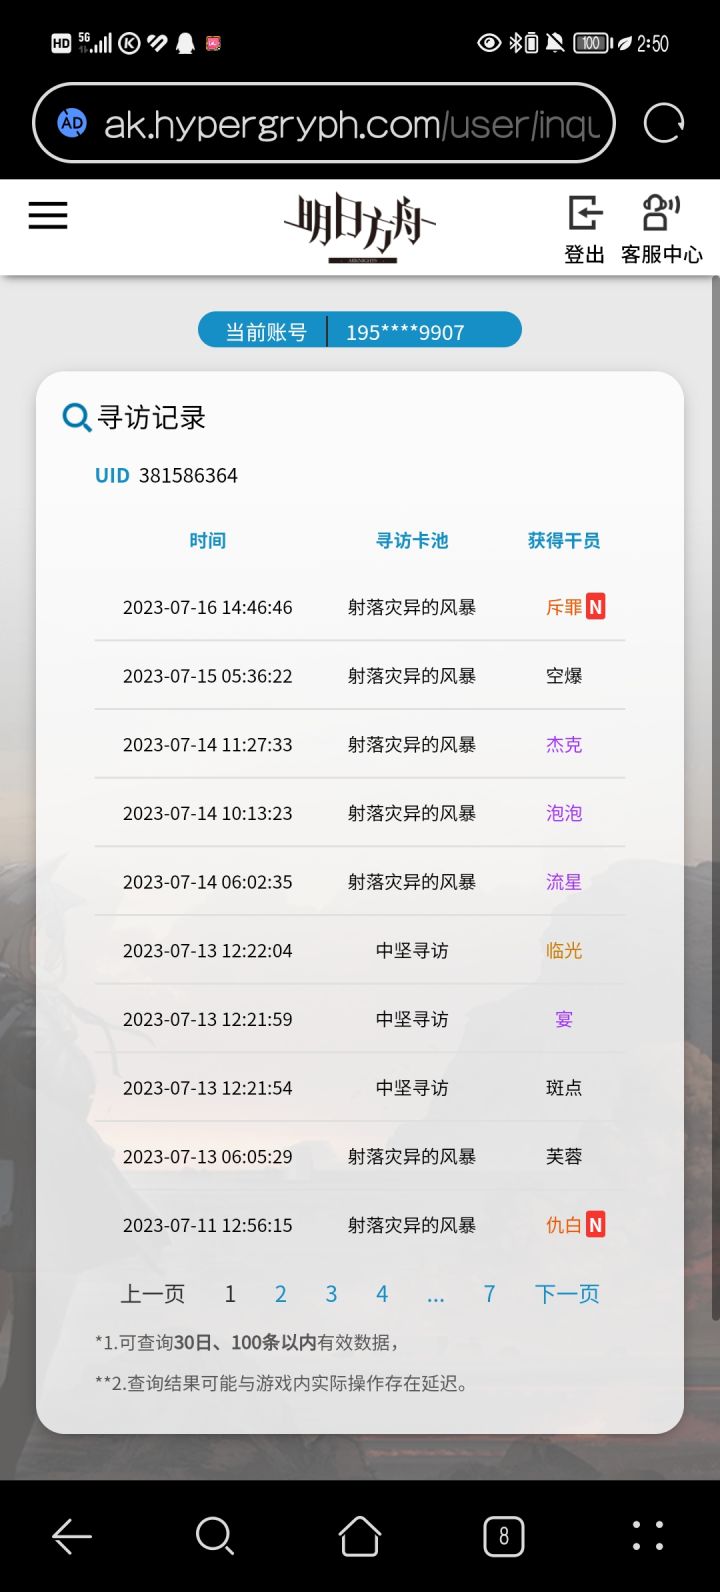The width and height of the screenshot is (720, 1592).
Task: Tap timestamp 2023-07-13 12:21:54
Action: tap(208, 1088)
